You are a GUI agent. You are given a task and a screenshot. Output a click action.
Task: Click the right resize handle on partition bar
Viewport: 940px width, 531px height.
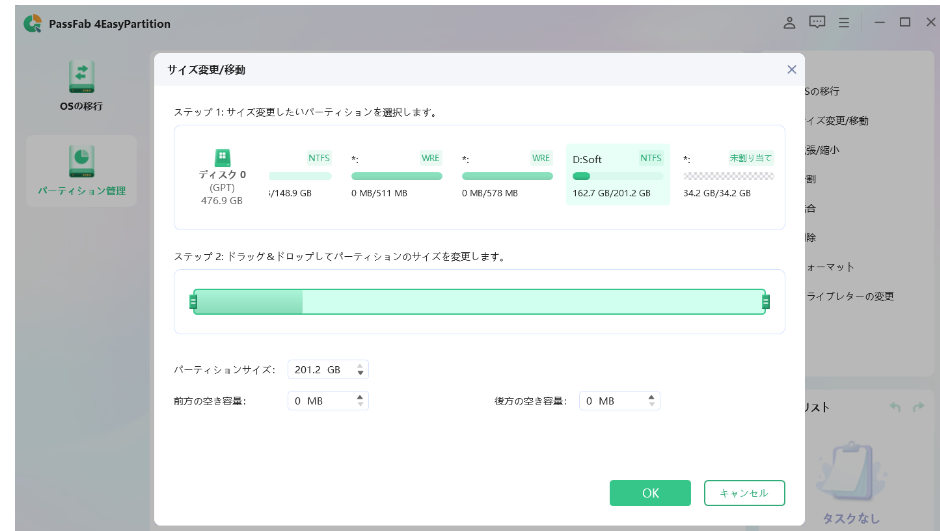click(766, 302)
